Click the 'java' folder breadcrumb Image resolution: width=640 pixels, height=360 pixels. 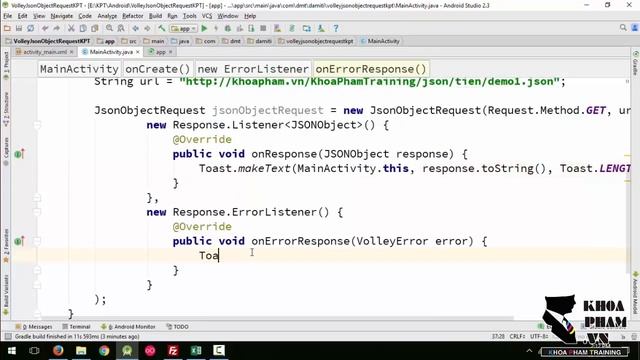coord(180,41)
